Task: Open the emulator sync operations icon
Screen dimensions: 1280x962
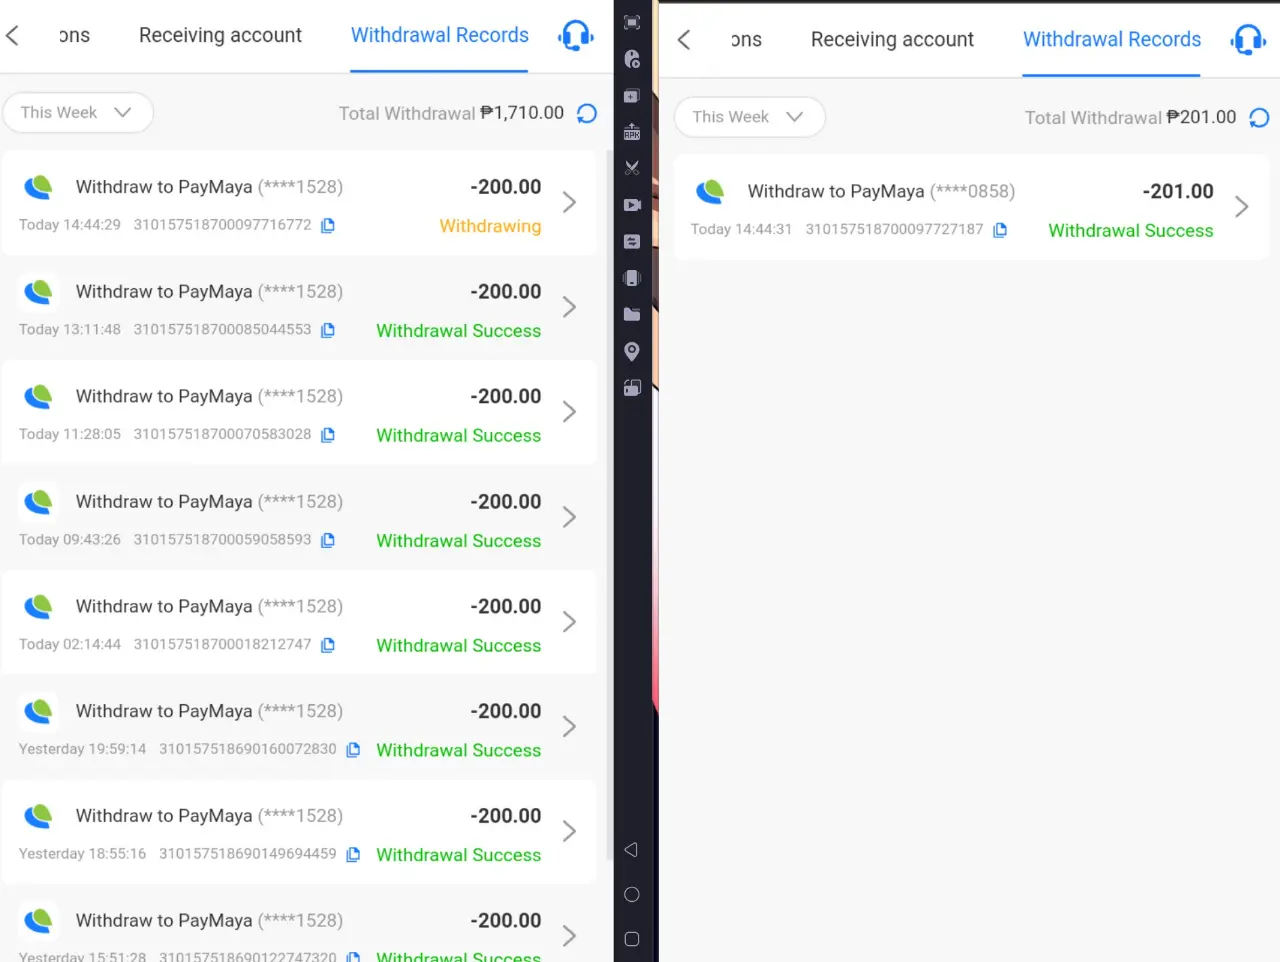Action: 632,242
